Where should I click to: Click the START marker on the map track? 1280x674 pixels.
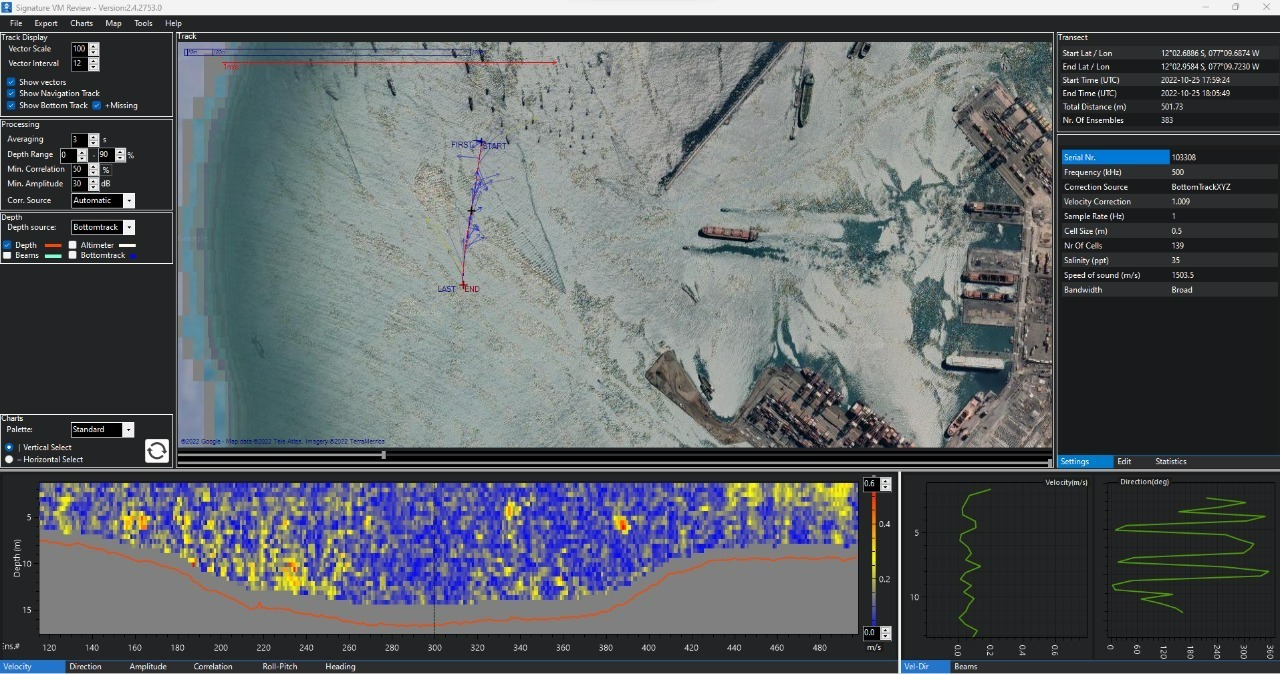click(494, 146)
